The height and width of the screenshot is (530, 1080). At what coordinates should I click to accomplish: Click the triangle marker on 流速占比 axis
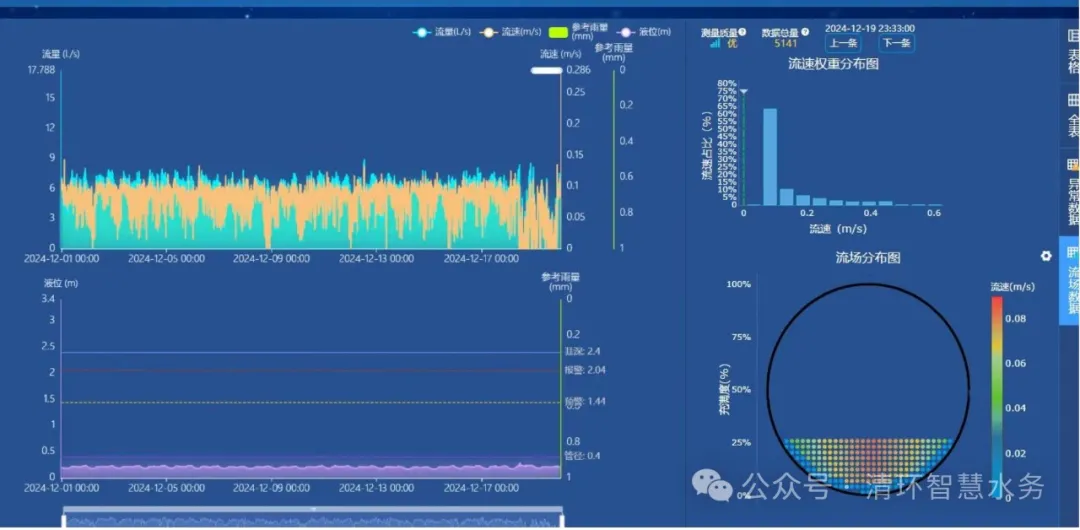[743, 92]
